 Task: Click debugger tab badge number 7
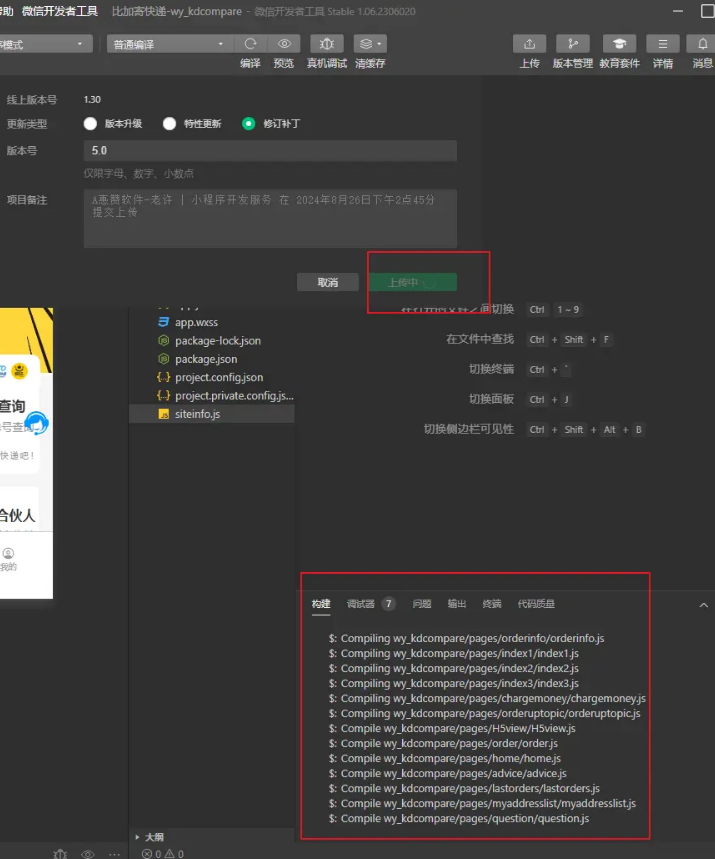coord(388,604)
